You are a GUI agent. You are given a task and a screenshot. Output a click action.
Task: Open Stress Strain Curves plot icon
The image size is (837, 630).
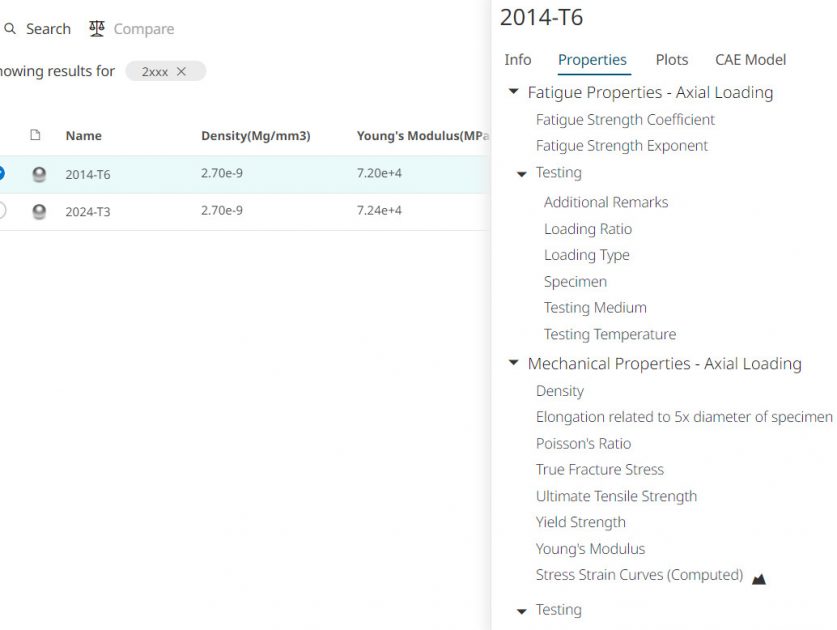[759, 578]
